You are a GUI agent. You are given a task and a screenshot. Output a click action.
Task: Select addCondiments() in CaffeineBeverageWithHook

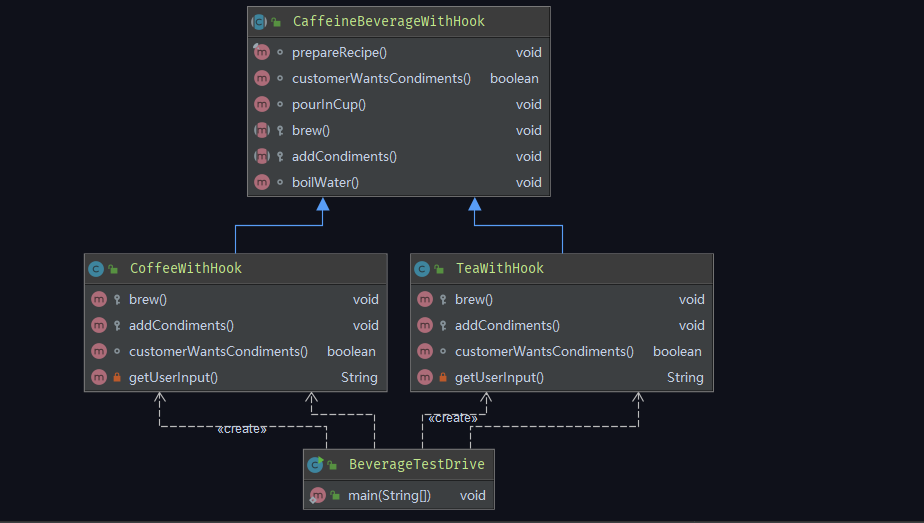[344, 156]
